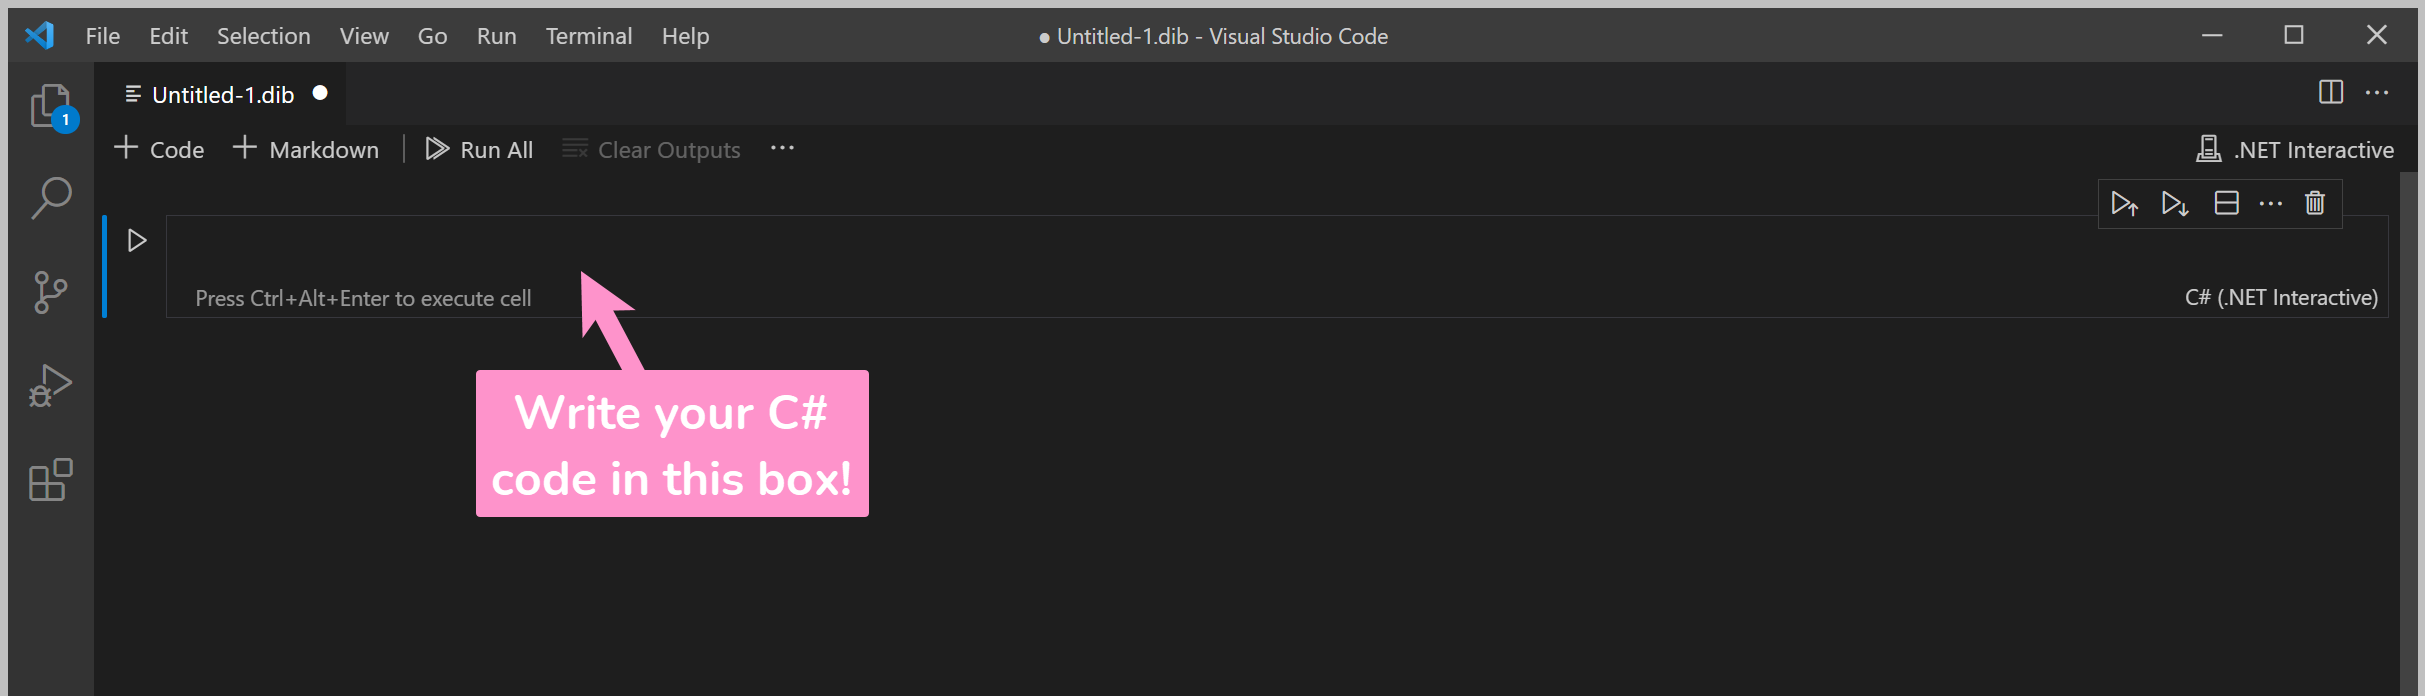Open notebook toolbar overflow menu
The width and height of the screenshot is (2425, 696).
tap(782, 149)
